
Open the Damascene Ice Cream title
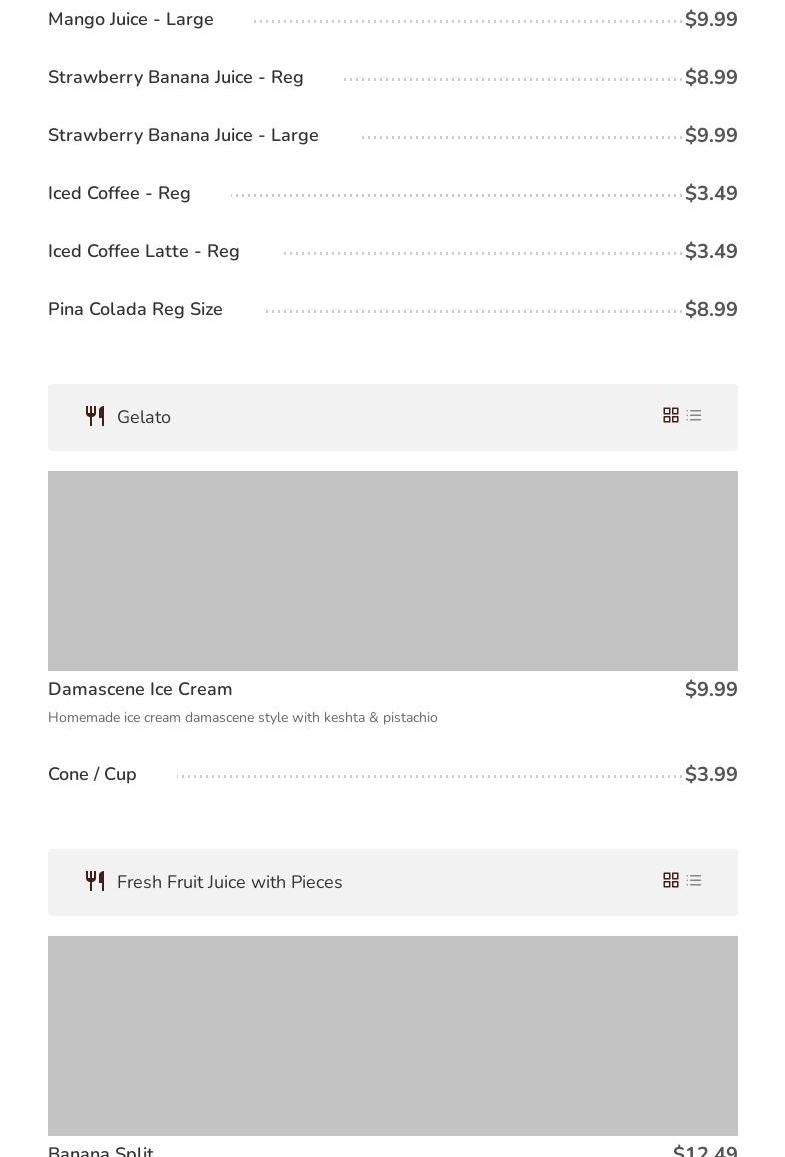coord(140,689)
